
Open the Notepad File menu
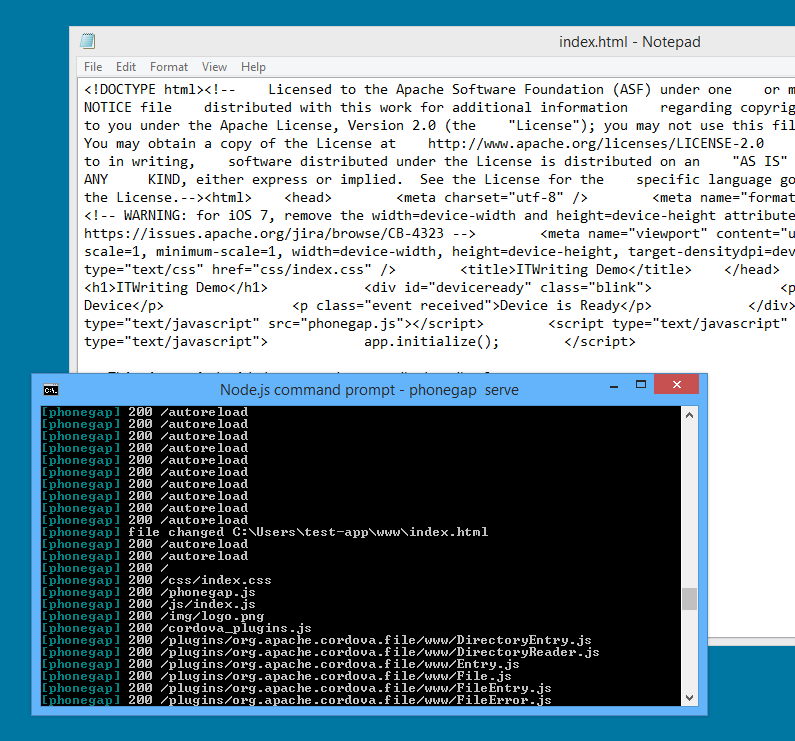93,67
